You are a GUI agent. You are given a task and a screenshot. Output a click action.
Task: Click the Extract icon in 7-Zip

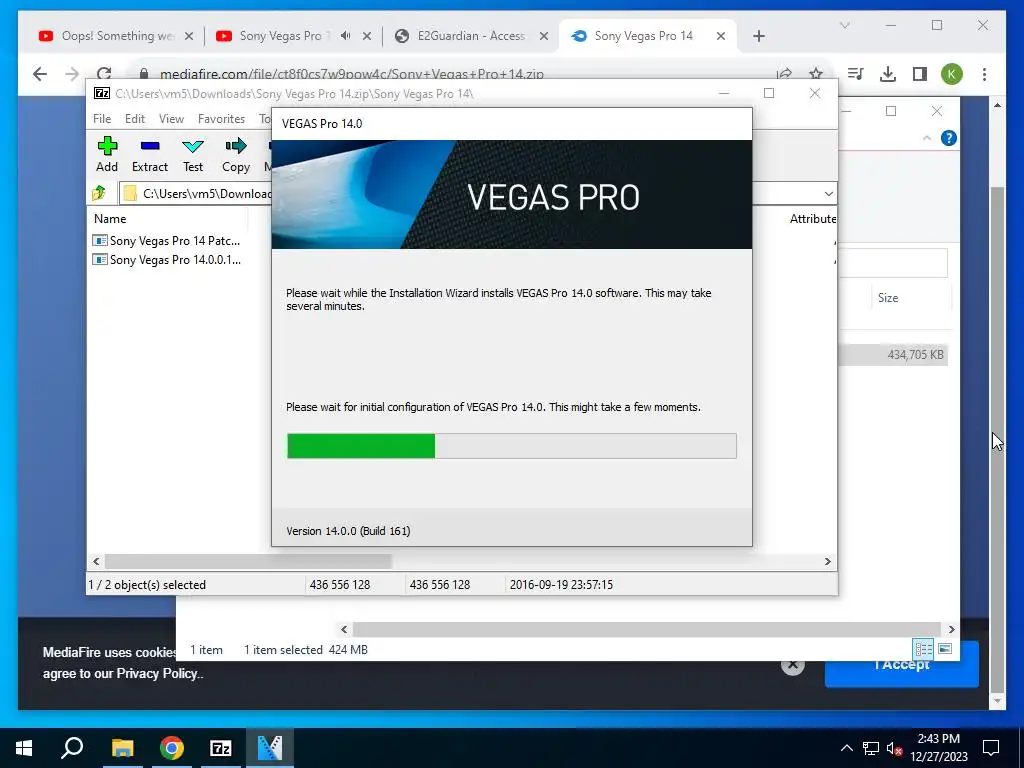coord(150,154)
